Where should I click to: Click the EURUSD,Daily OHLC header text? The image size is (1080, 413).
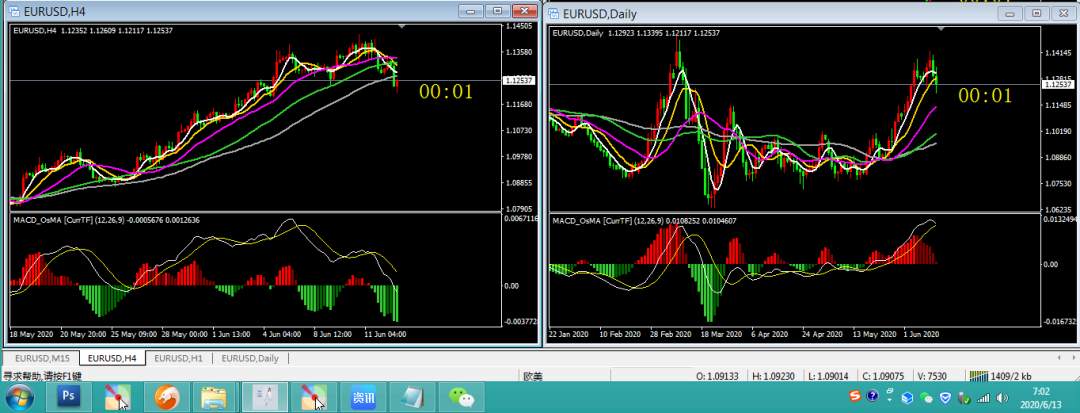636,33
